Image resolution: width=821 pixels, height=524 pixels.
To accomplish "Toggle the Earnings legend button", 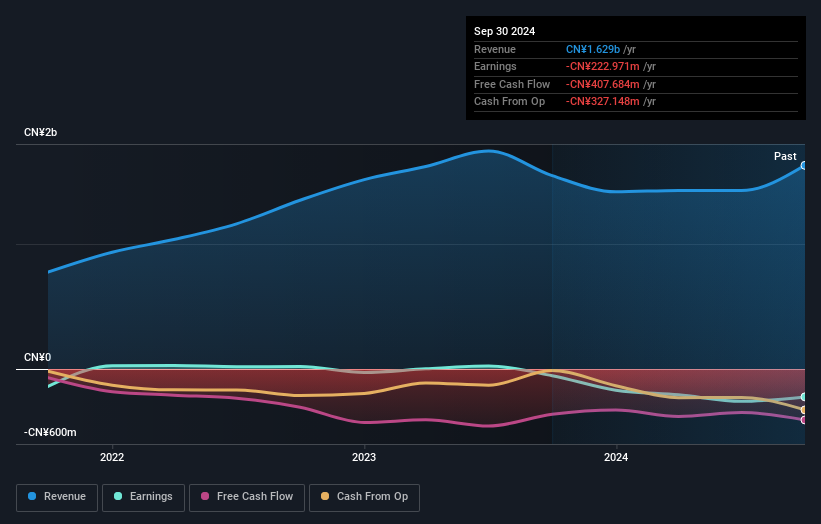I will click(x=143, y=497).
